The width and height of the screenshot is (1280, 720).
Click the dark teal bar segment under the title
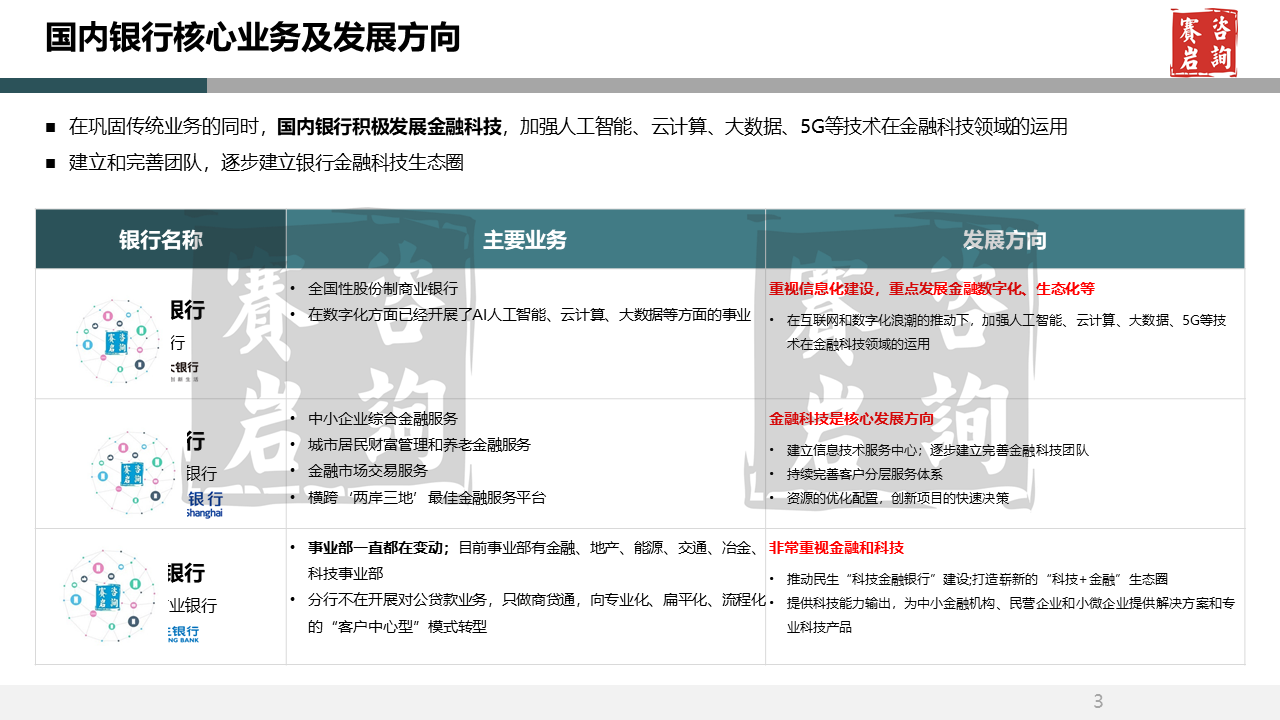coord(103,86)
